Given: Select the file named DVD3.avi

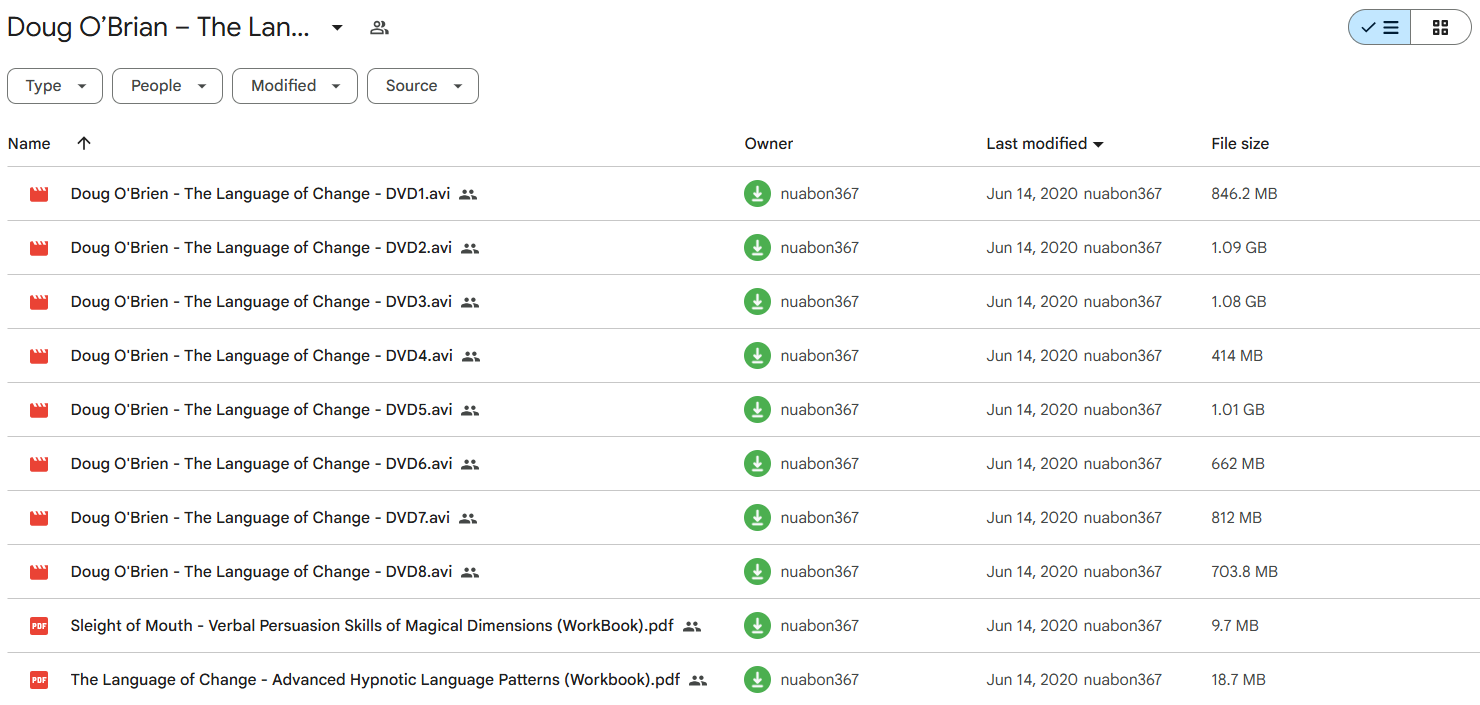Looking at the screenshot, I should coord(261,302).
